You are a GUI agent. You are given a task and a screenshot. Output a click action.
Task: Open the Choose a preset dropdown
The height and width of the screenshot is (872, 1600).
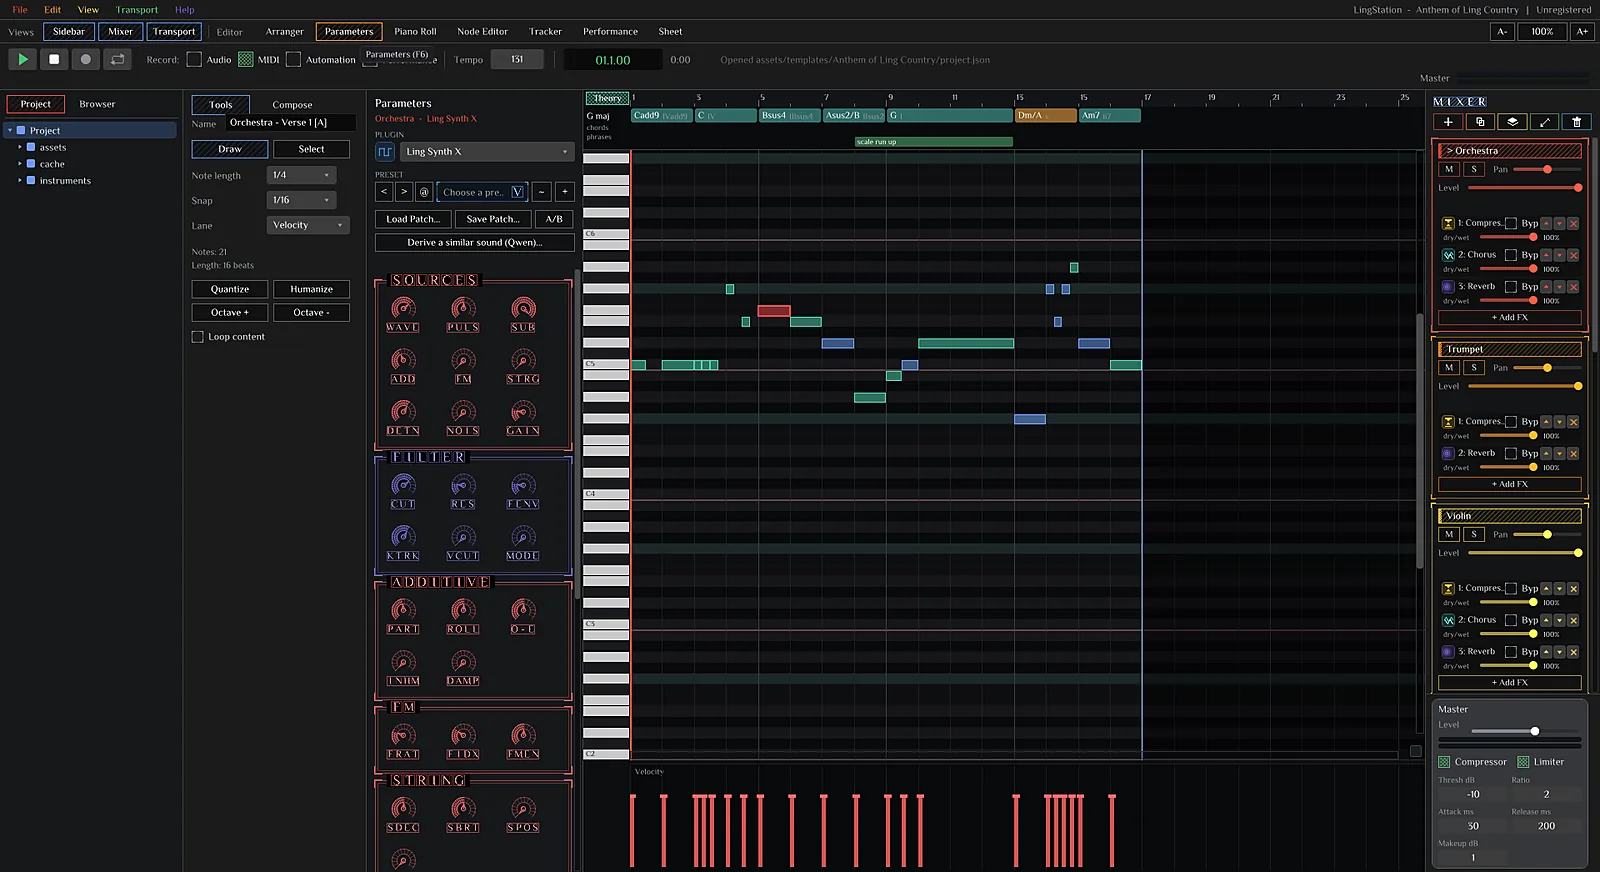[483, 192]
